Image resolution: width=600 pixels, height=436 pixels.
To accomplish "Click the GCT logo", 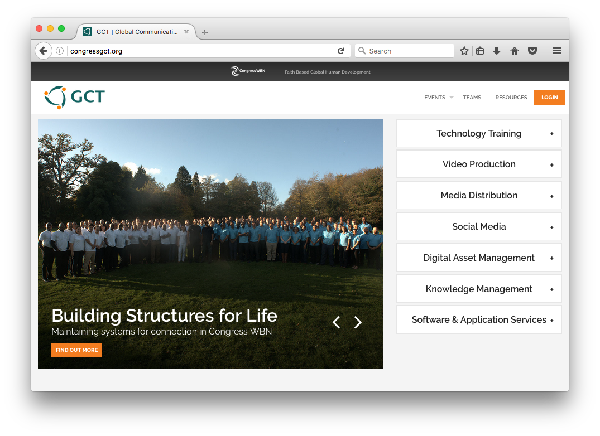I will pyautogui.click(x=75, y=97).
